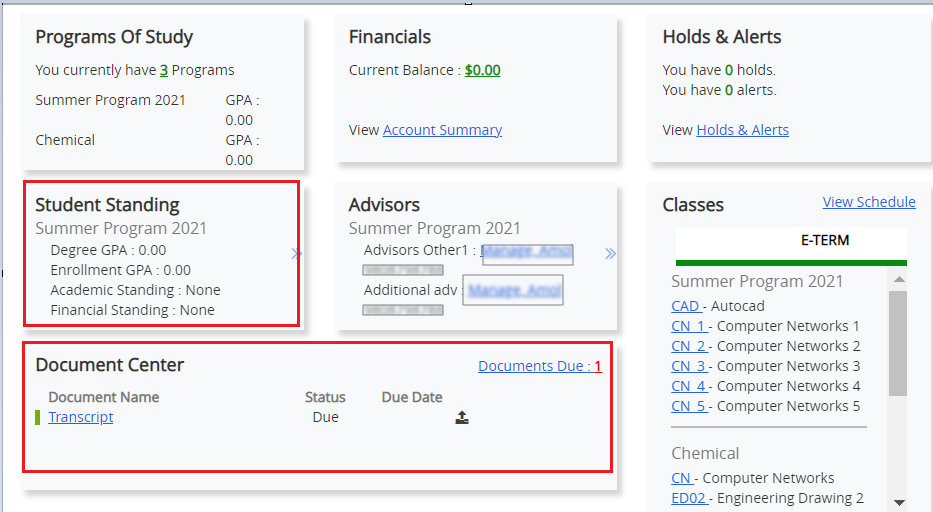Click the Additional adv advisor name link

tap(512, 291)
